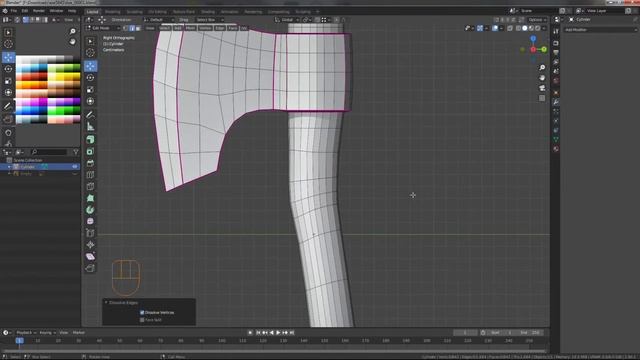
Task: Enable edge select mode
Action: pos(132,28)
